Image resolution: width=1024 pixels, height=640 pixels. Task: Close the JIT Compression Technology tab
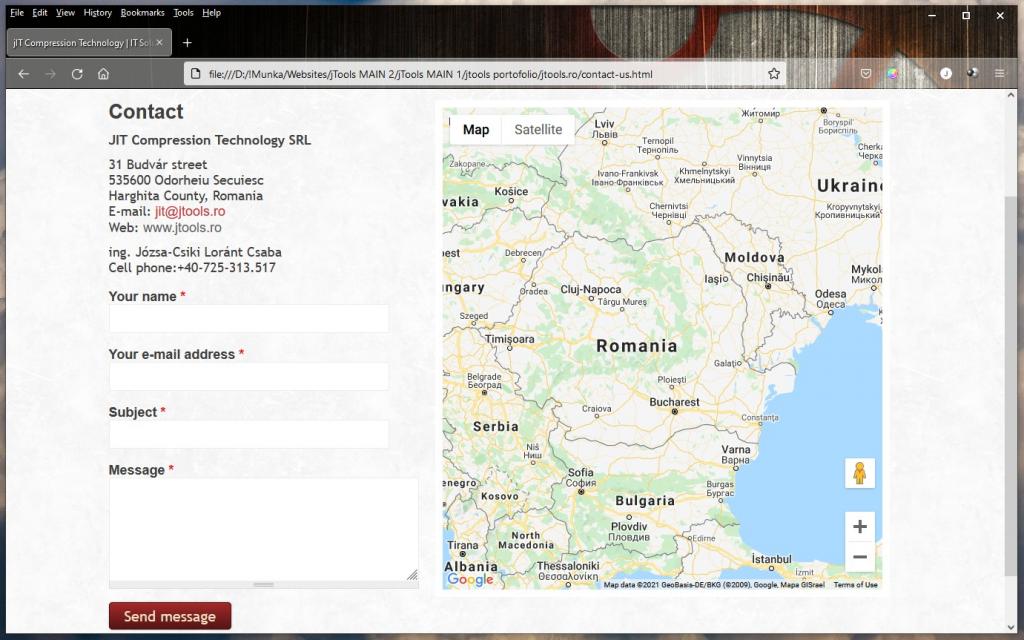point(159,43)
